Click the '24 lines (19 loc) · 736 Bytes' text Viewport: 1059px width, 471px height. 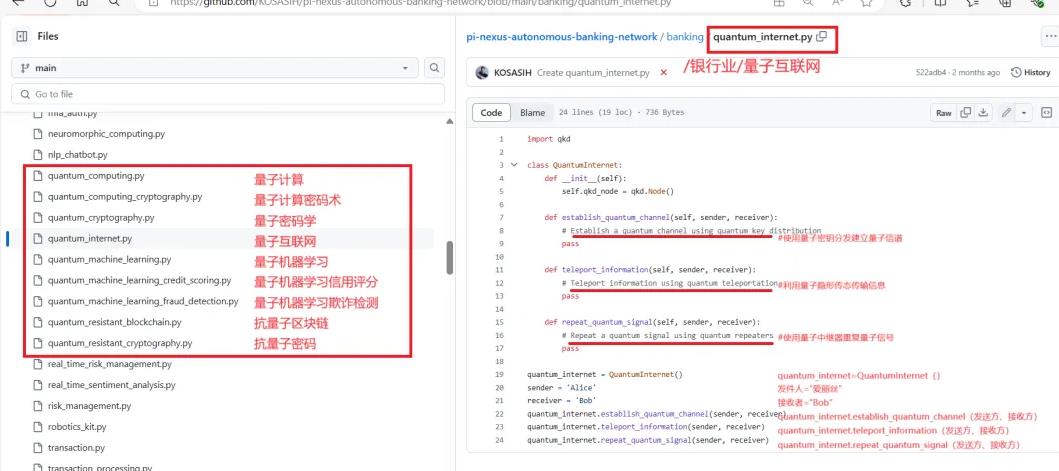(x=621, y=113)
